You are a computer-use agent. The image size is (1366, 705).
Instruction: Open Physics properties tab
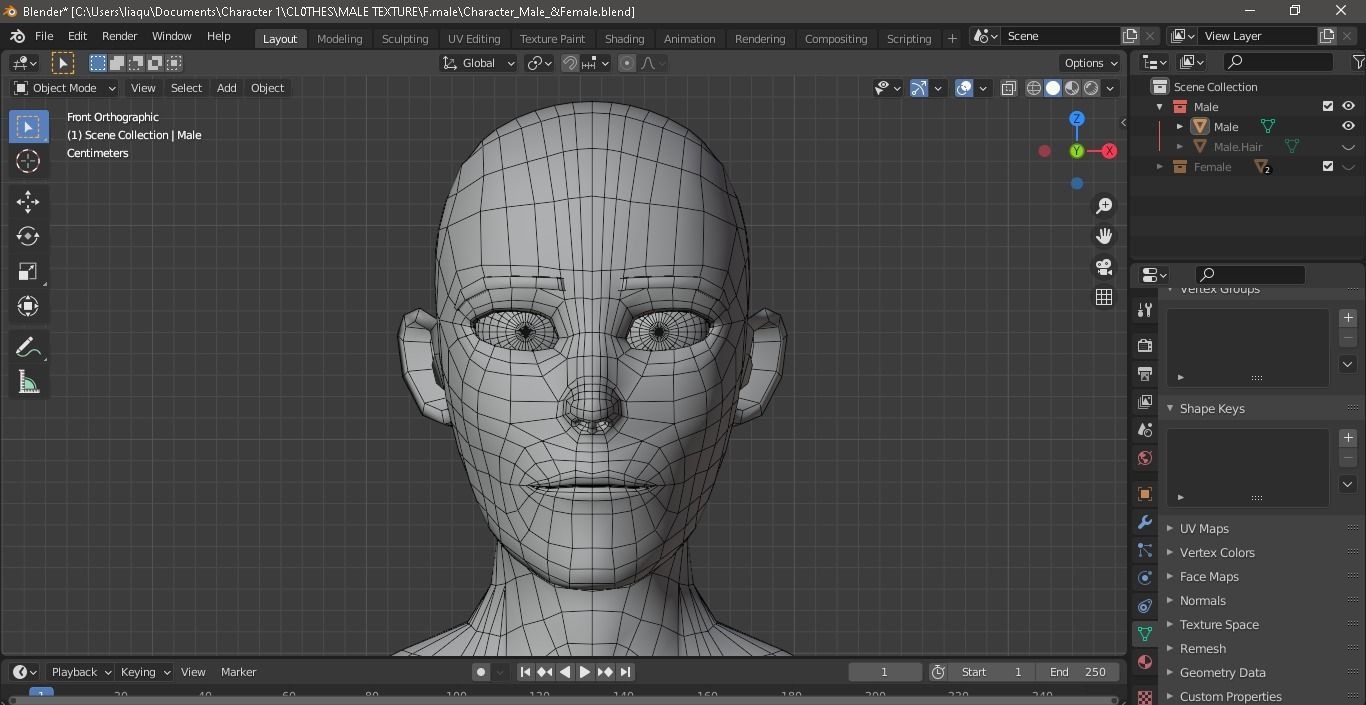(x=1145, y=578)
